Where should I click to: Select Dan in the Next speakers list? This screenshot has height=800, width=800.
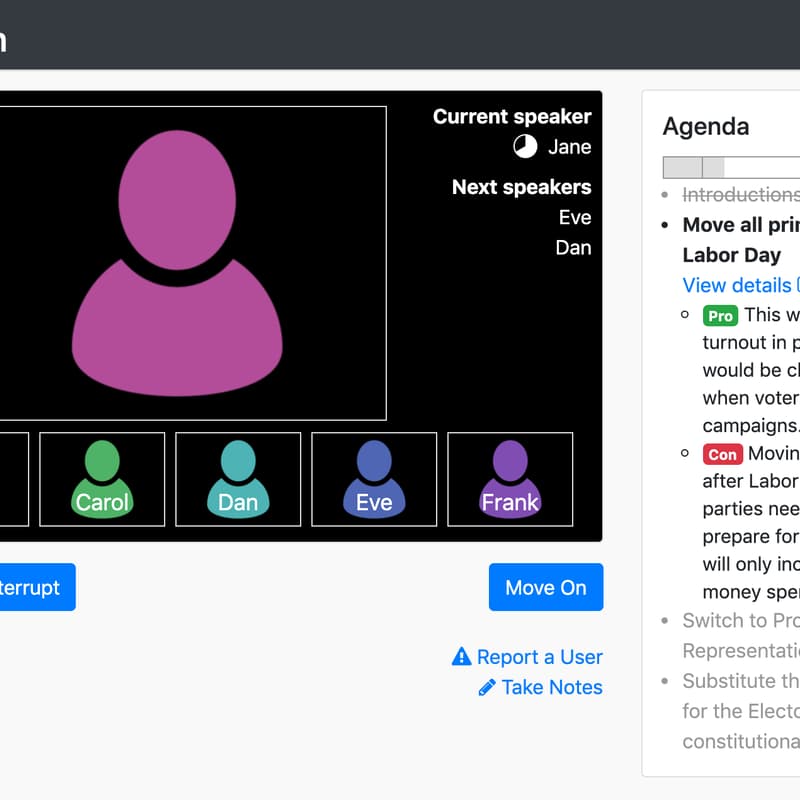click(x=573, y=247)
